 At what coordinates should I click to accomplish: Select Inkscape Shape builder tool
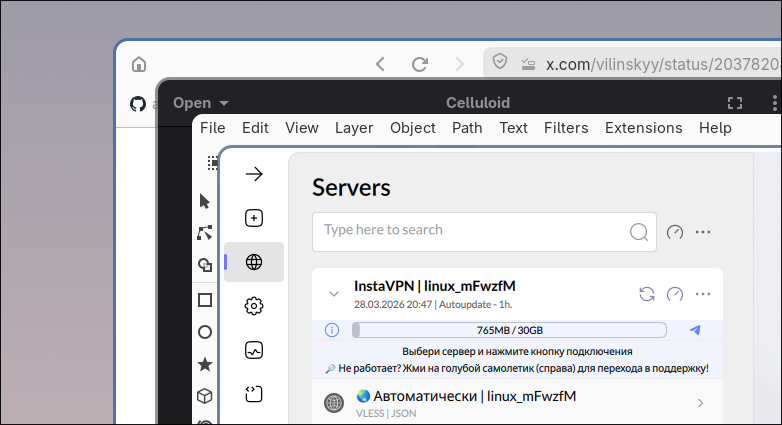click(x=205, y=265)
